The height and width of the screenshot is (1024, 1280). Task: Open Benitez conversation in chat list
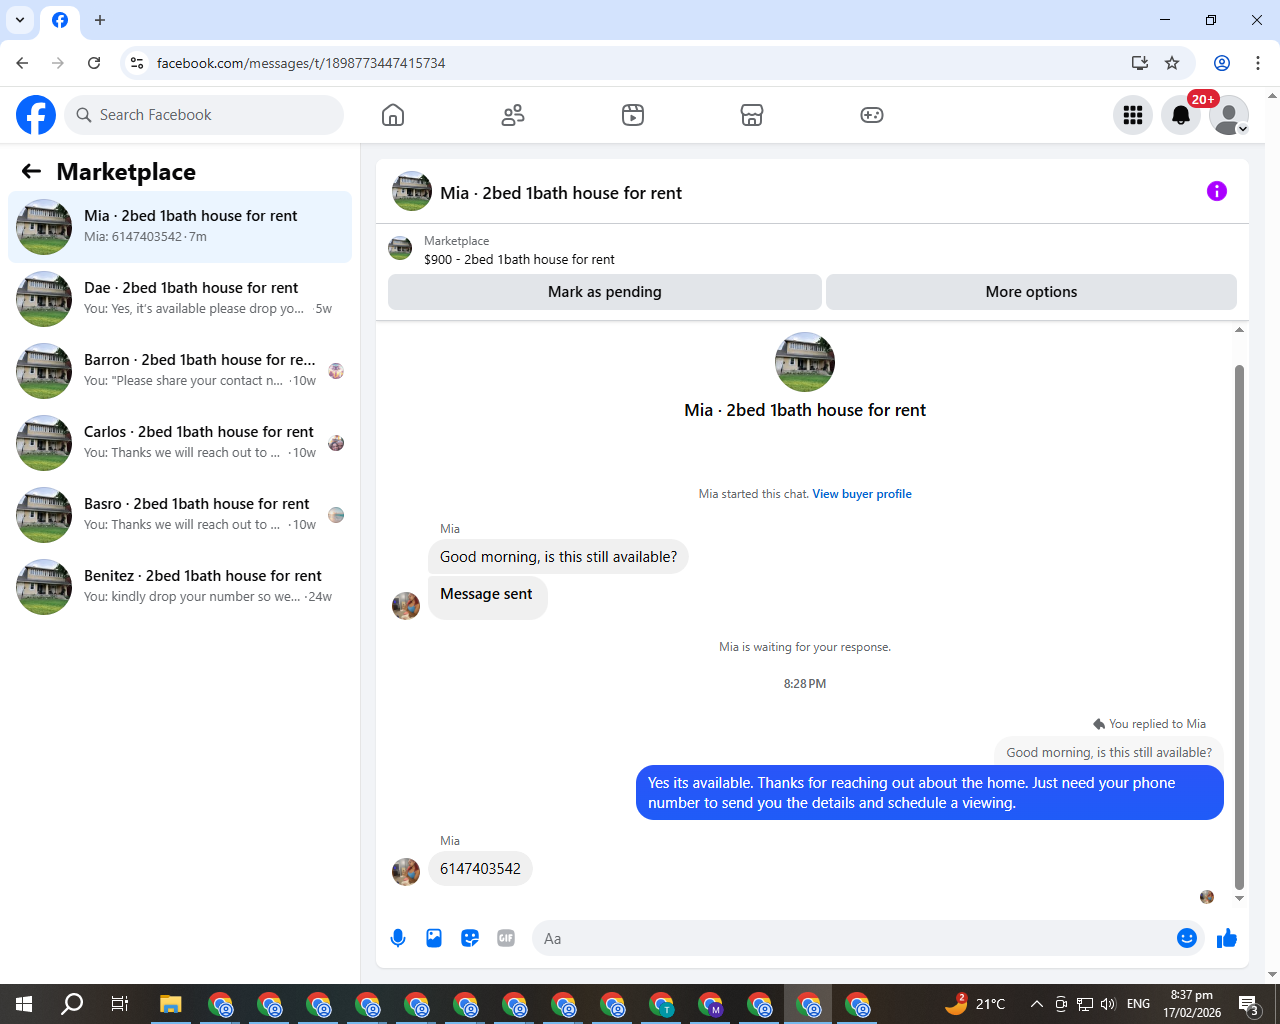pyautogui.click(x=180, y=587)
